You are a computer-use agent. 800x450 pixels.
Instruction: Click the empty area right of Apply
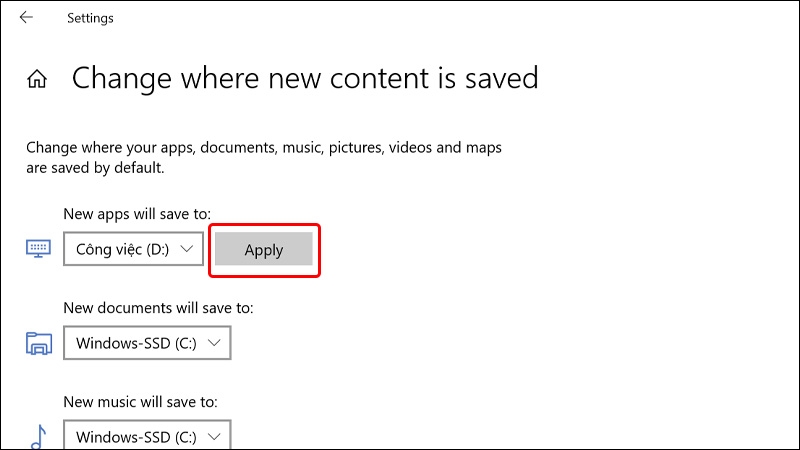click(x=510, y=249)
